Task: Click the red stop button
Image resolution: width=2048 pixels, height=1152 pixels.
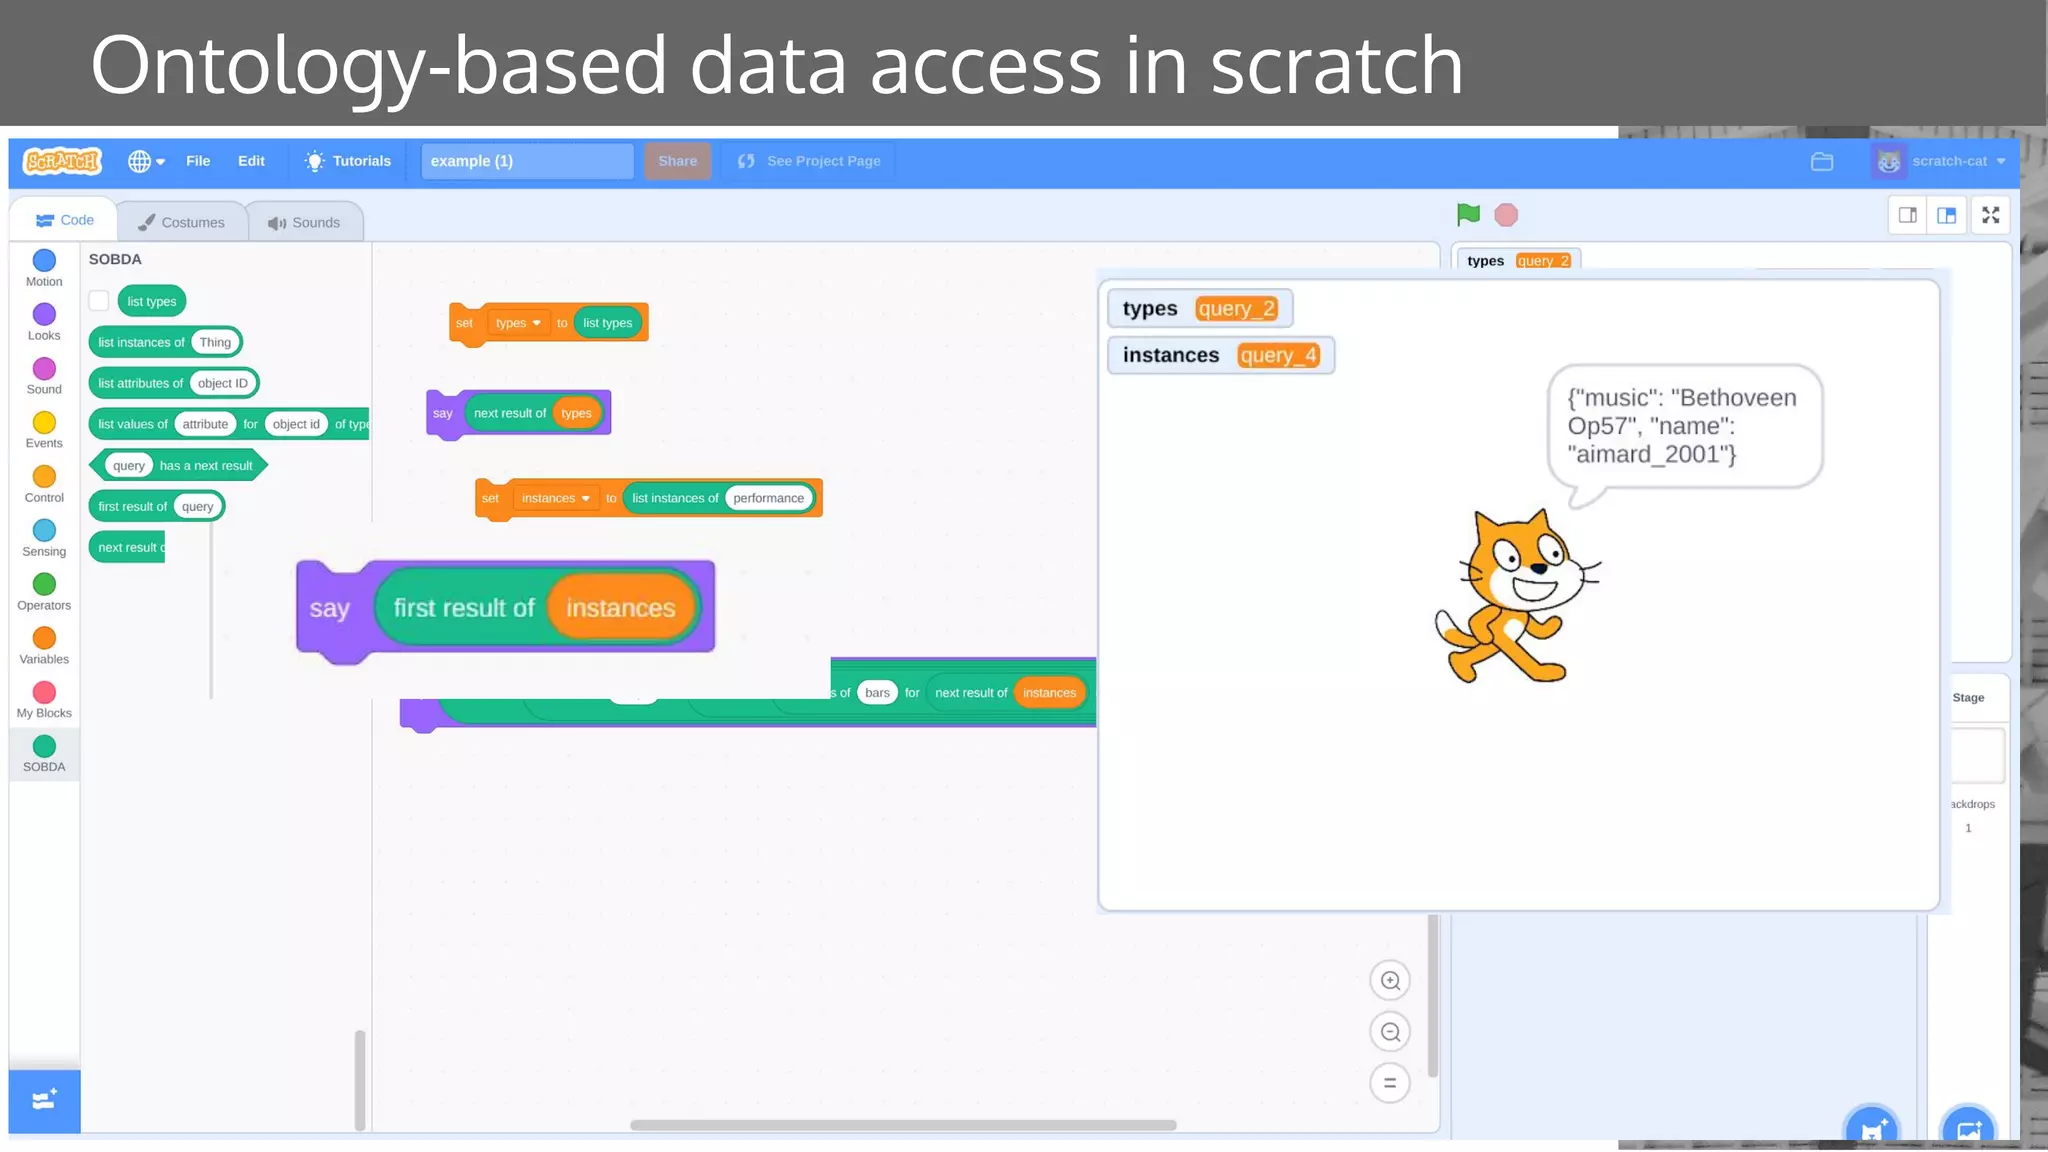Action: pyautogui.click(x=1506, y=215)
